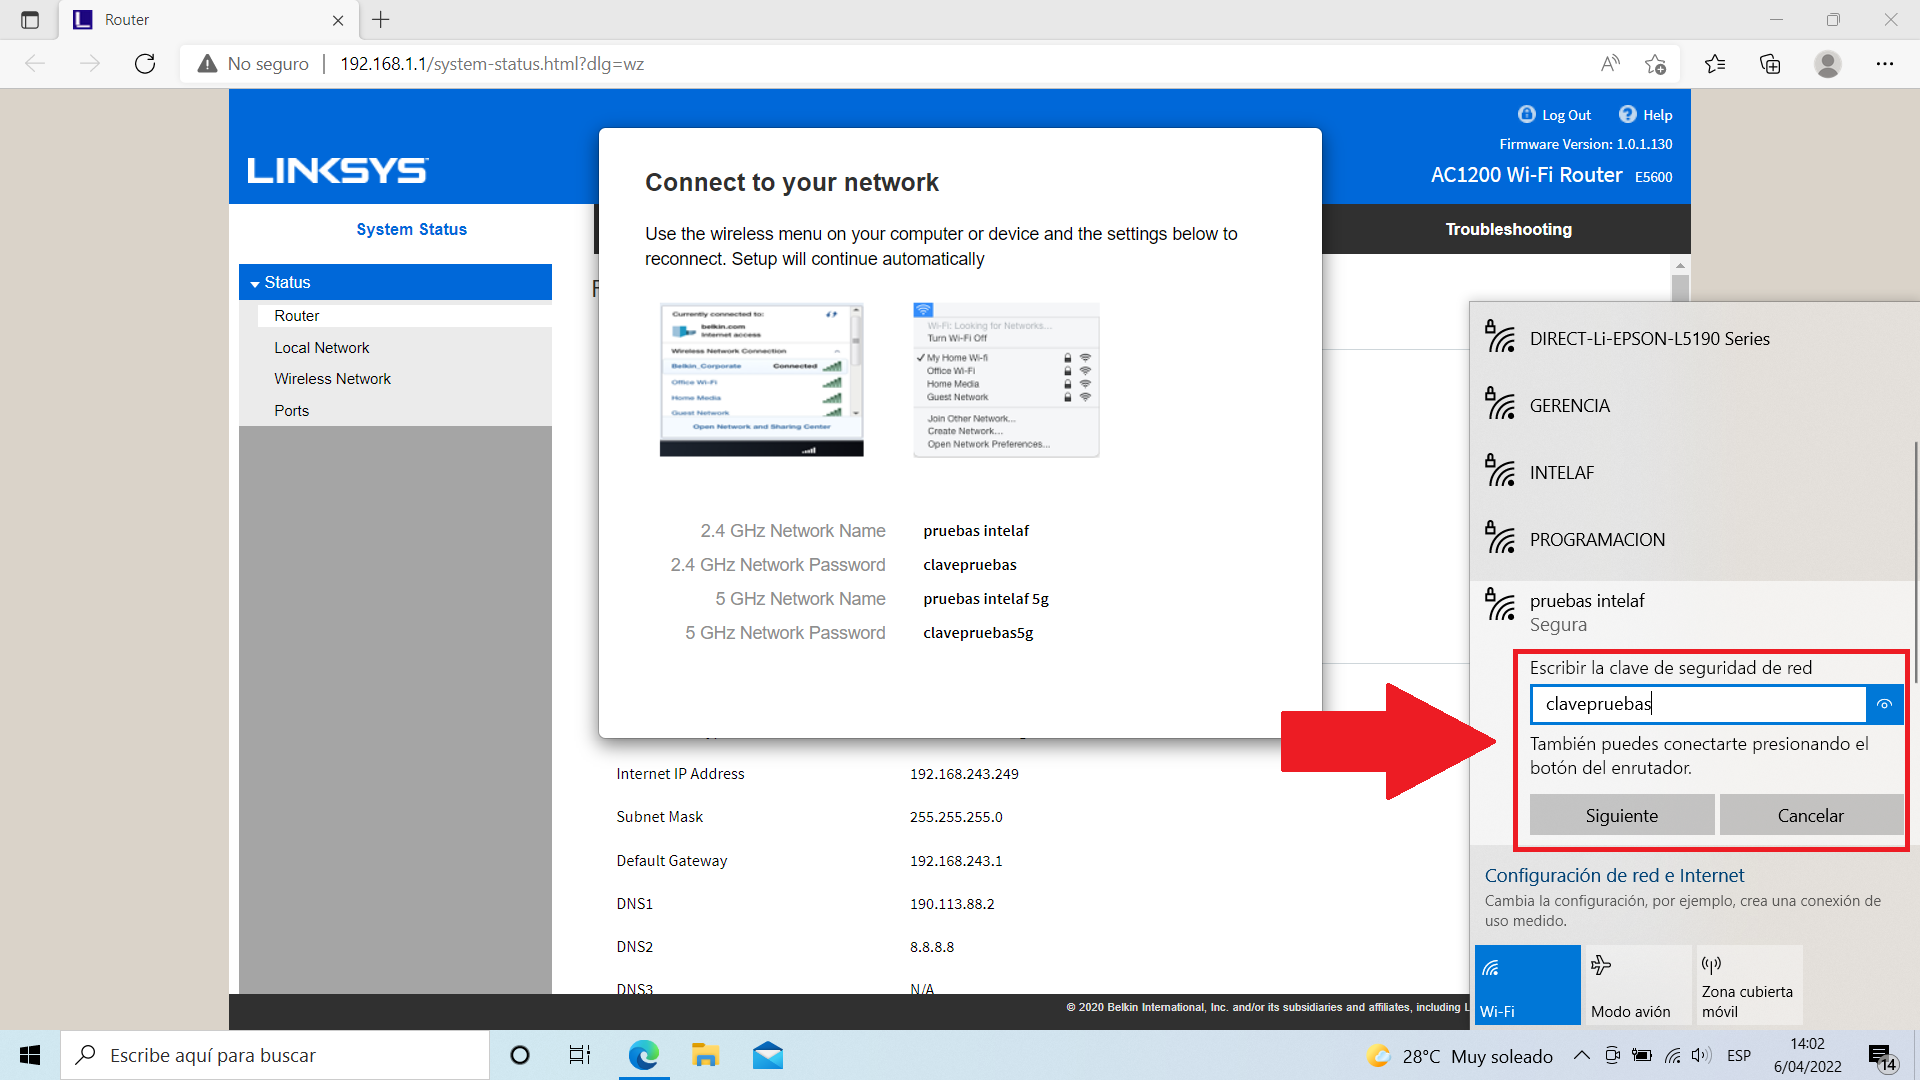Open Configuración de red e Internet link
This screenshot has width=1920, height=1080.
(x=1614, y=875)
